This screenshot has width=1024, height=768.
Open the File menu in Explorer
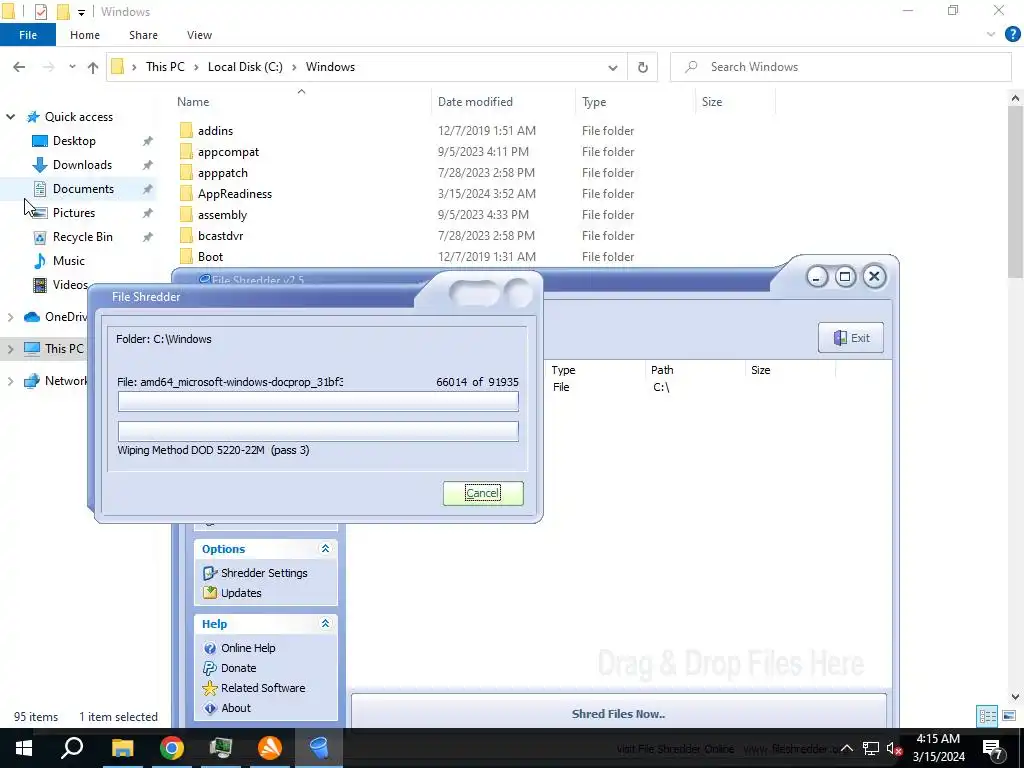(x=27, y=35)
